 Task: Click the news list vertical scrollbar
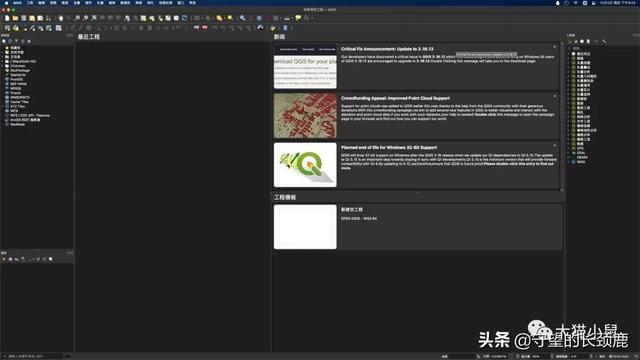(562, 117)
